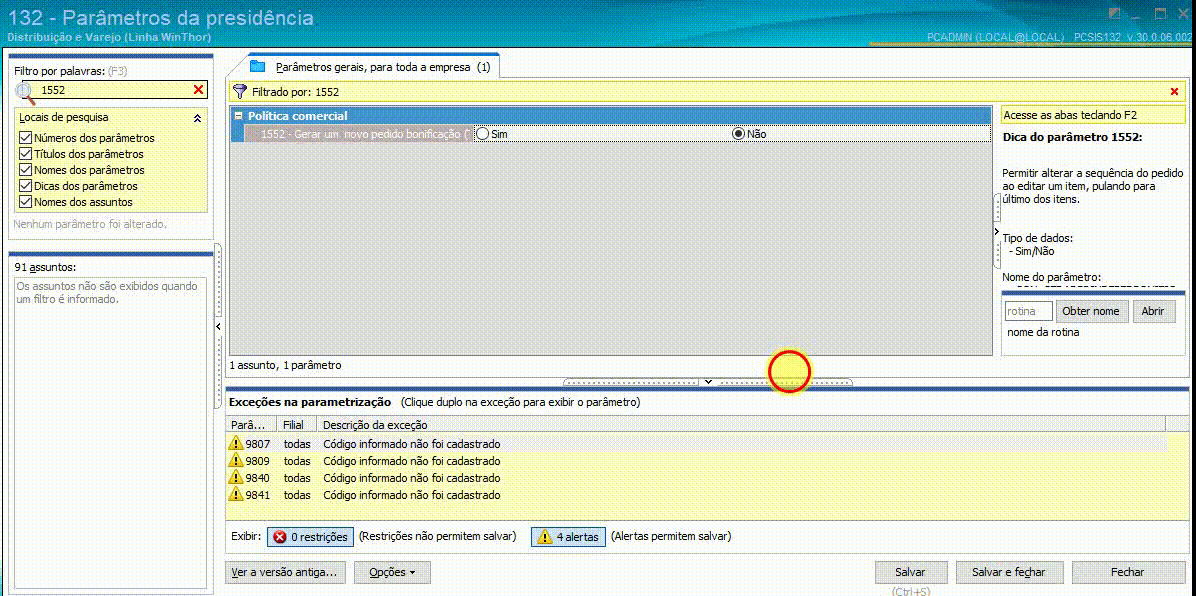This screenshot has width=1196, height=596.
Task: Click the Abrir button
Action: point(1153,311)
